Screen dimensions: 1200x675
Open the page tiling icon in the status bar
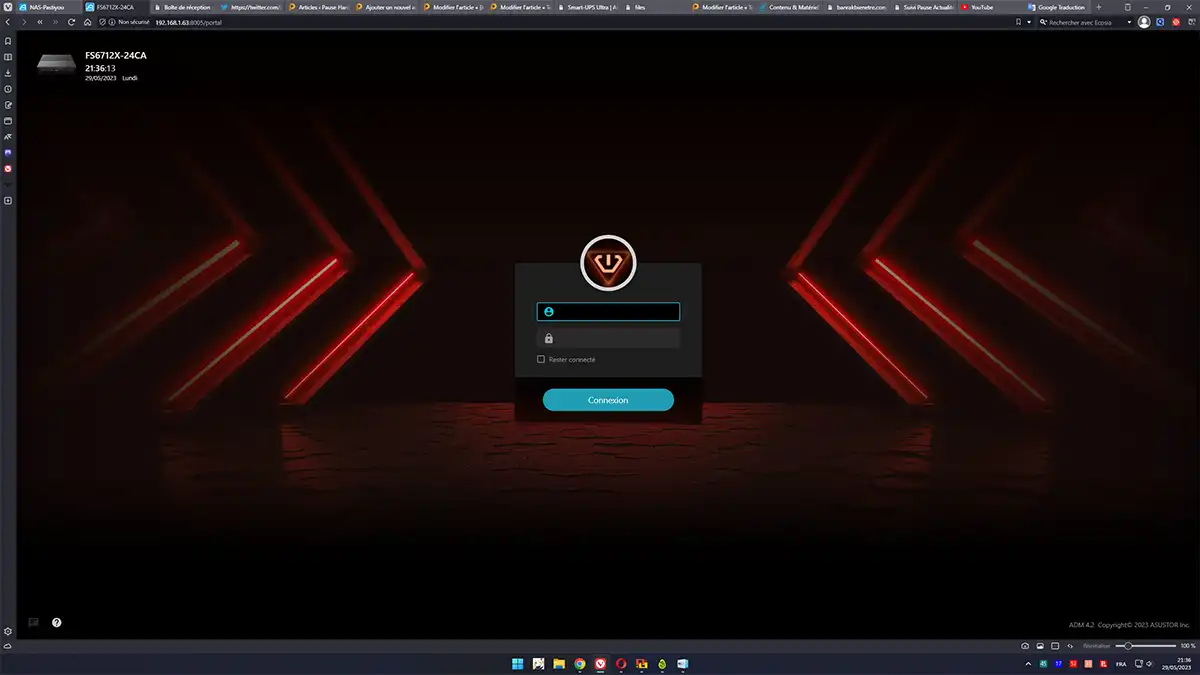(x=1054, y=646)
